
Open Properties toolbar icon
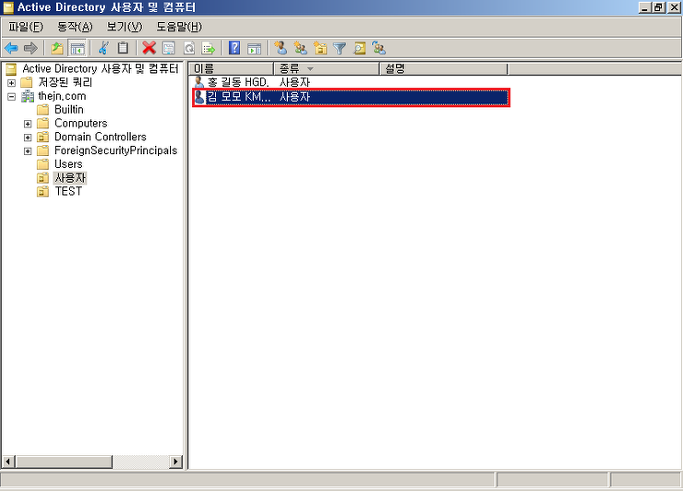(169, 48)
